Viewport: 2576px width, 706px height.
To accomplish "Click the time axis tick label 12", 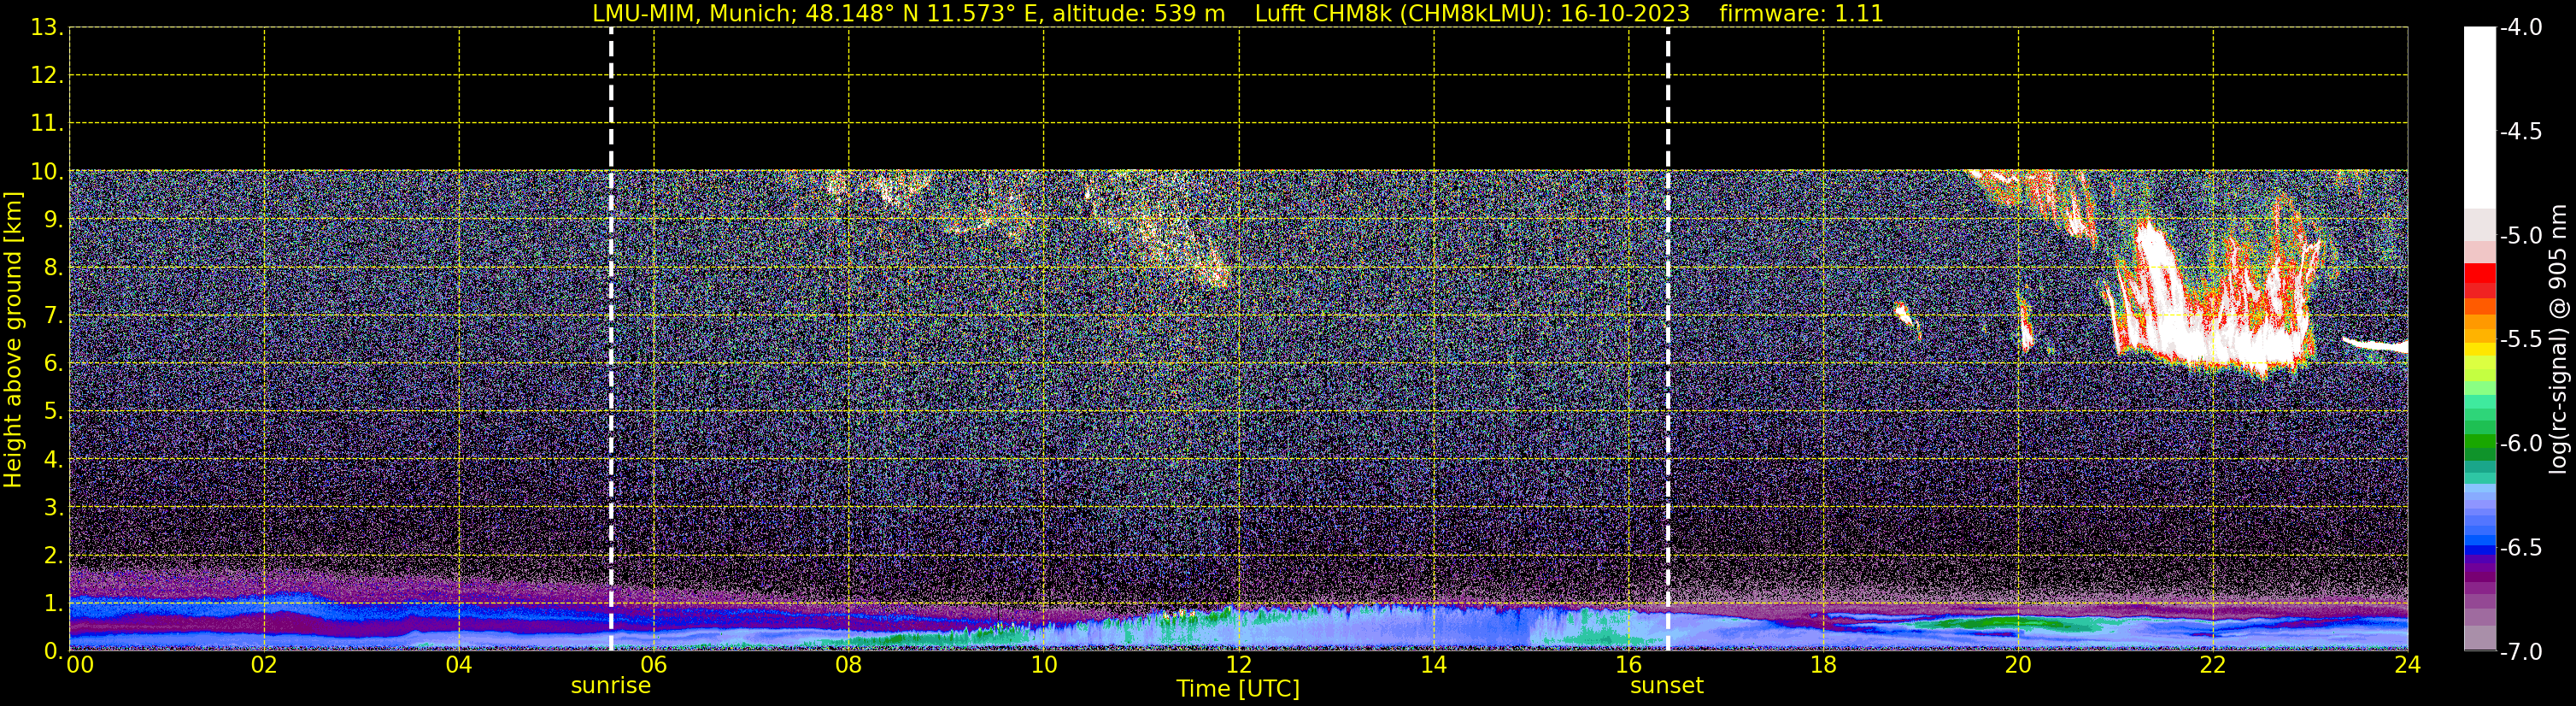I will (1239, 665).
